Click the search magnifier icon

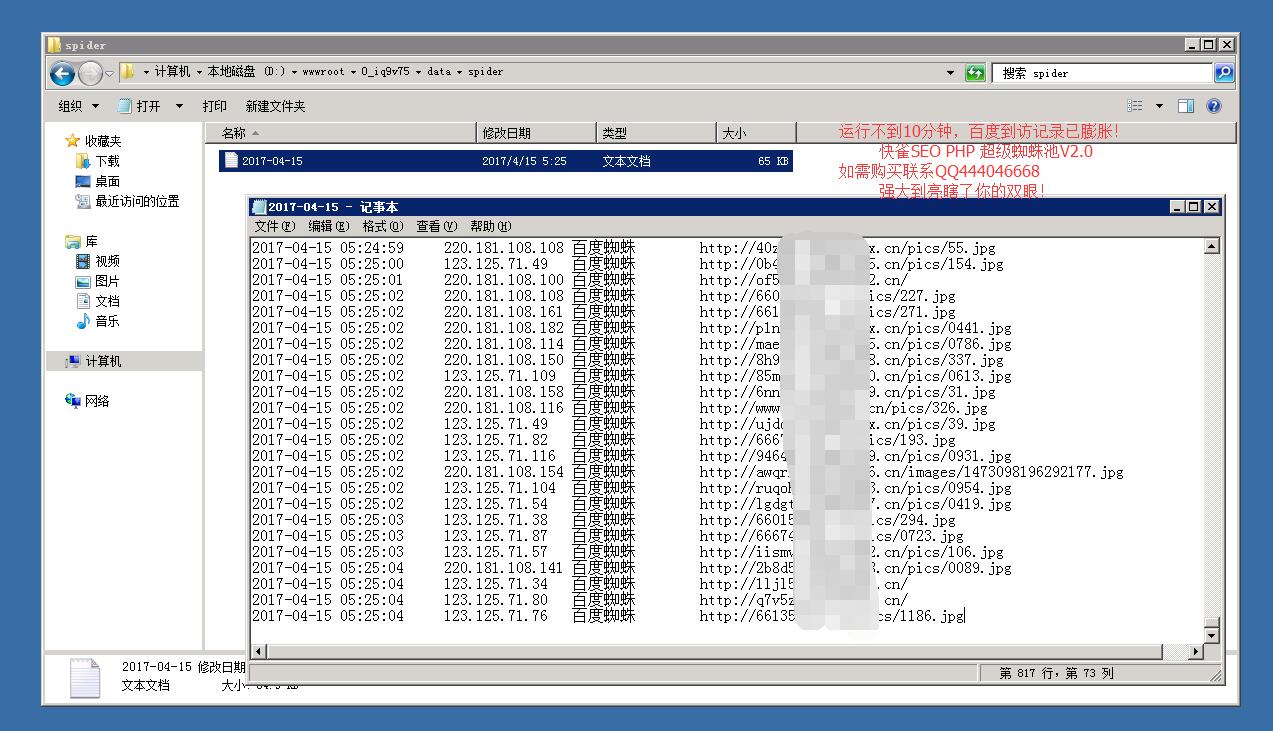tap(1223, 73)
